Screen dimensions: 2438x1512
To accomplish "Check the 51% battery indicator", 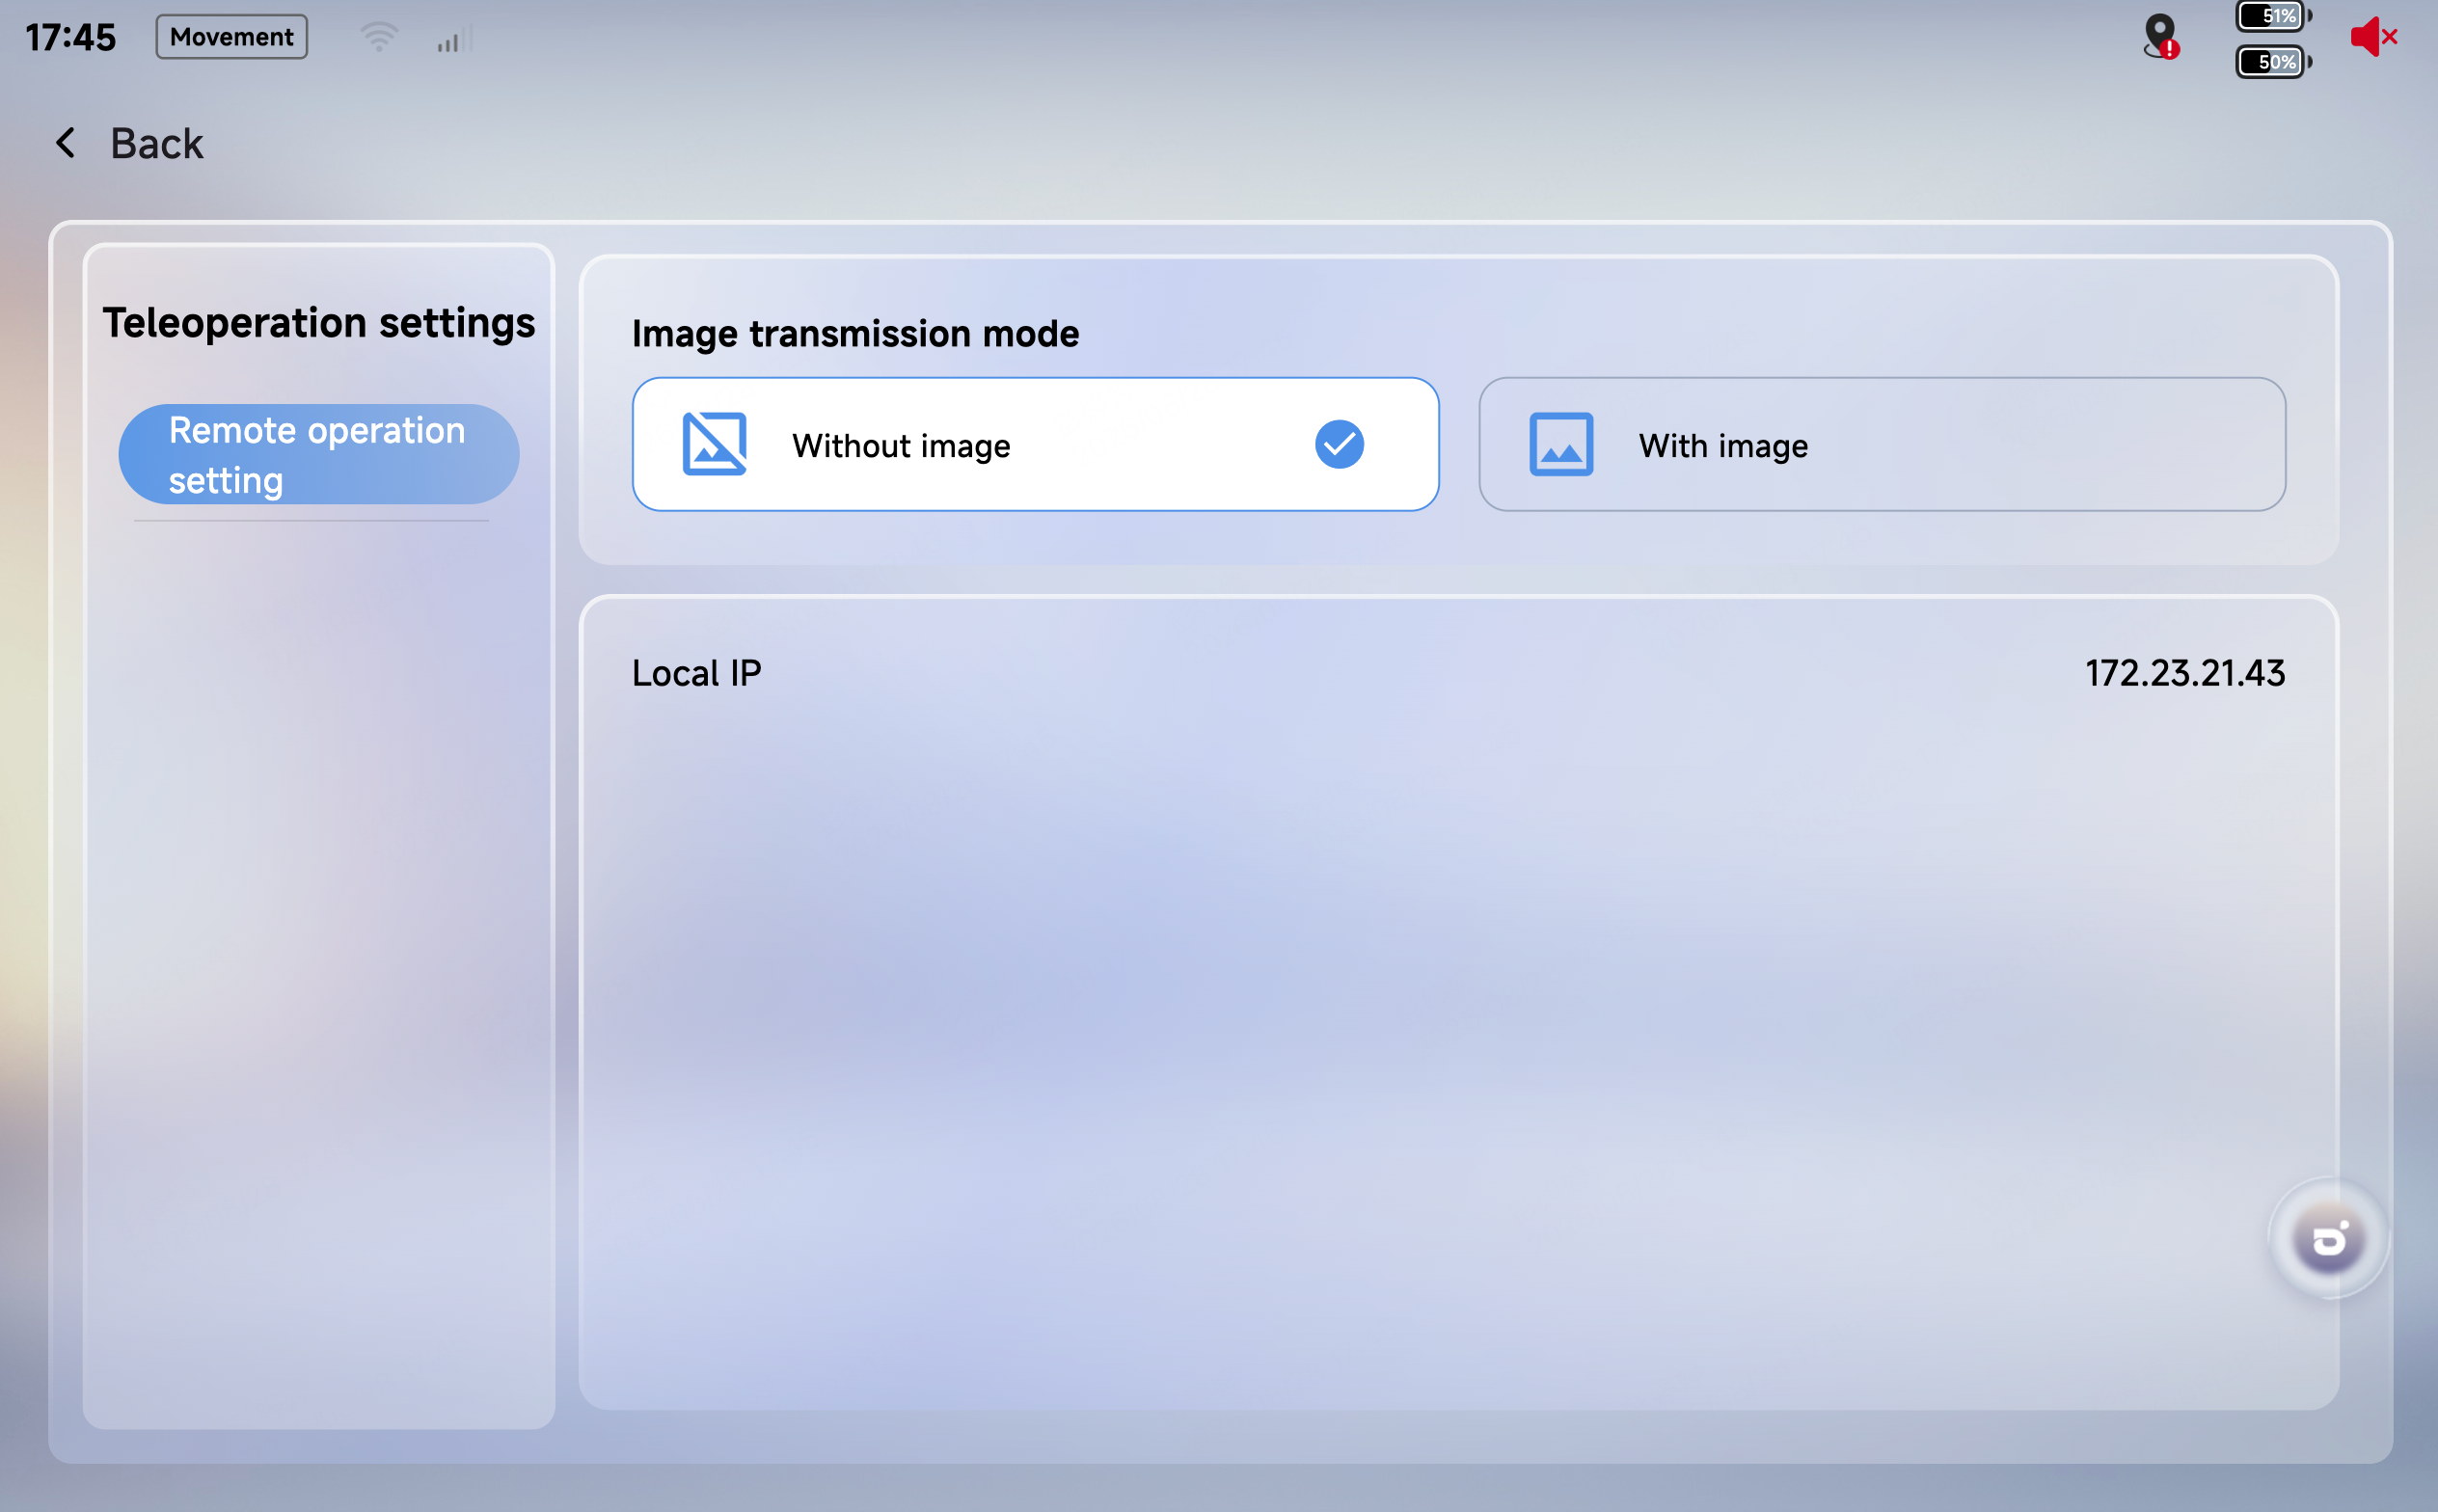I will pyautogui.click(x=2273, y=16).
